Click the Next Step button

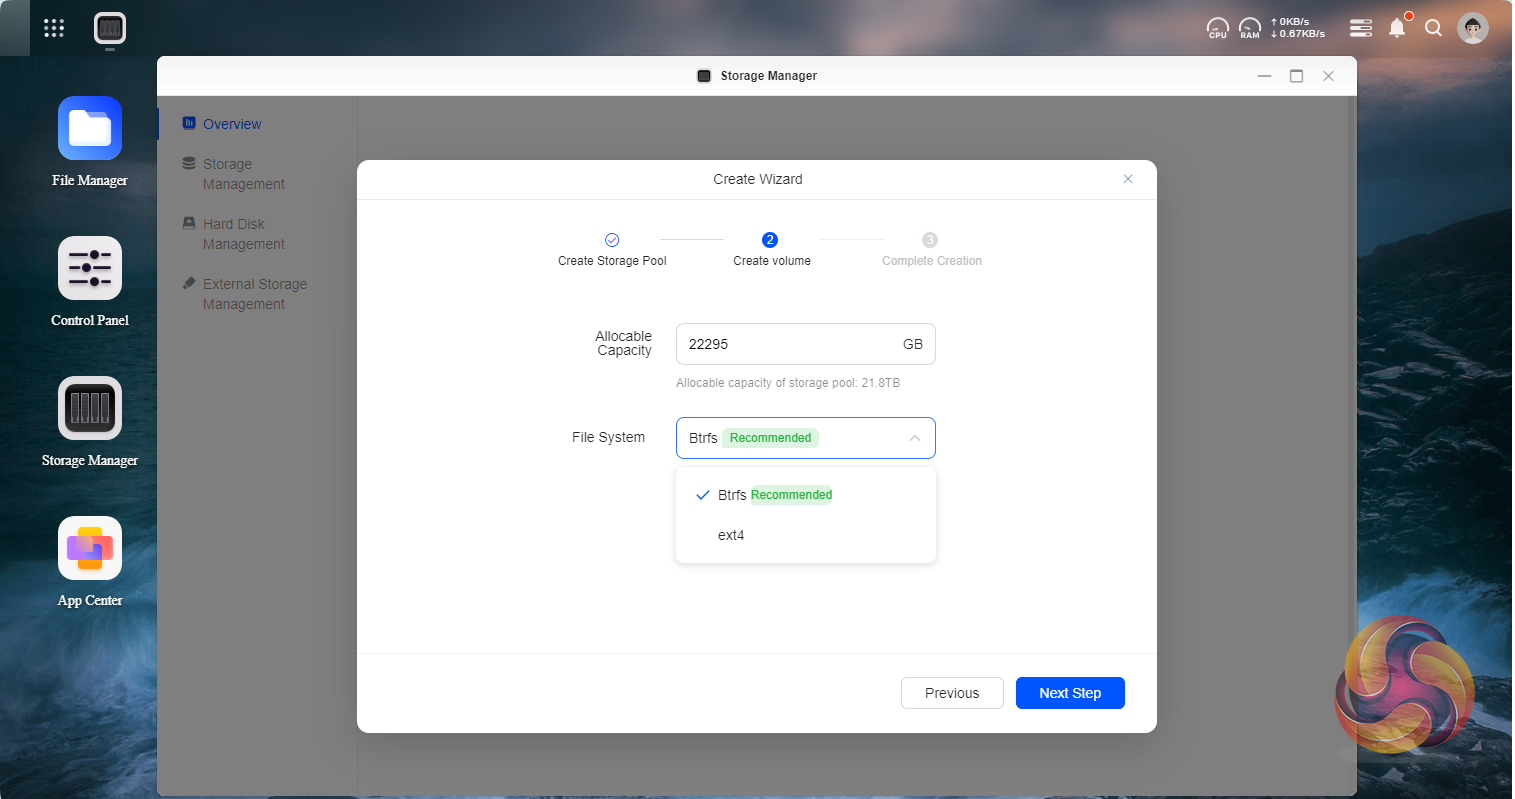(1069, 693)
